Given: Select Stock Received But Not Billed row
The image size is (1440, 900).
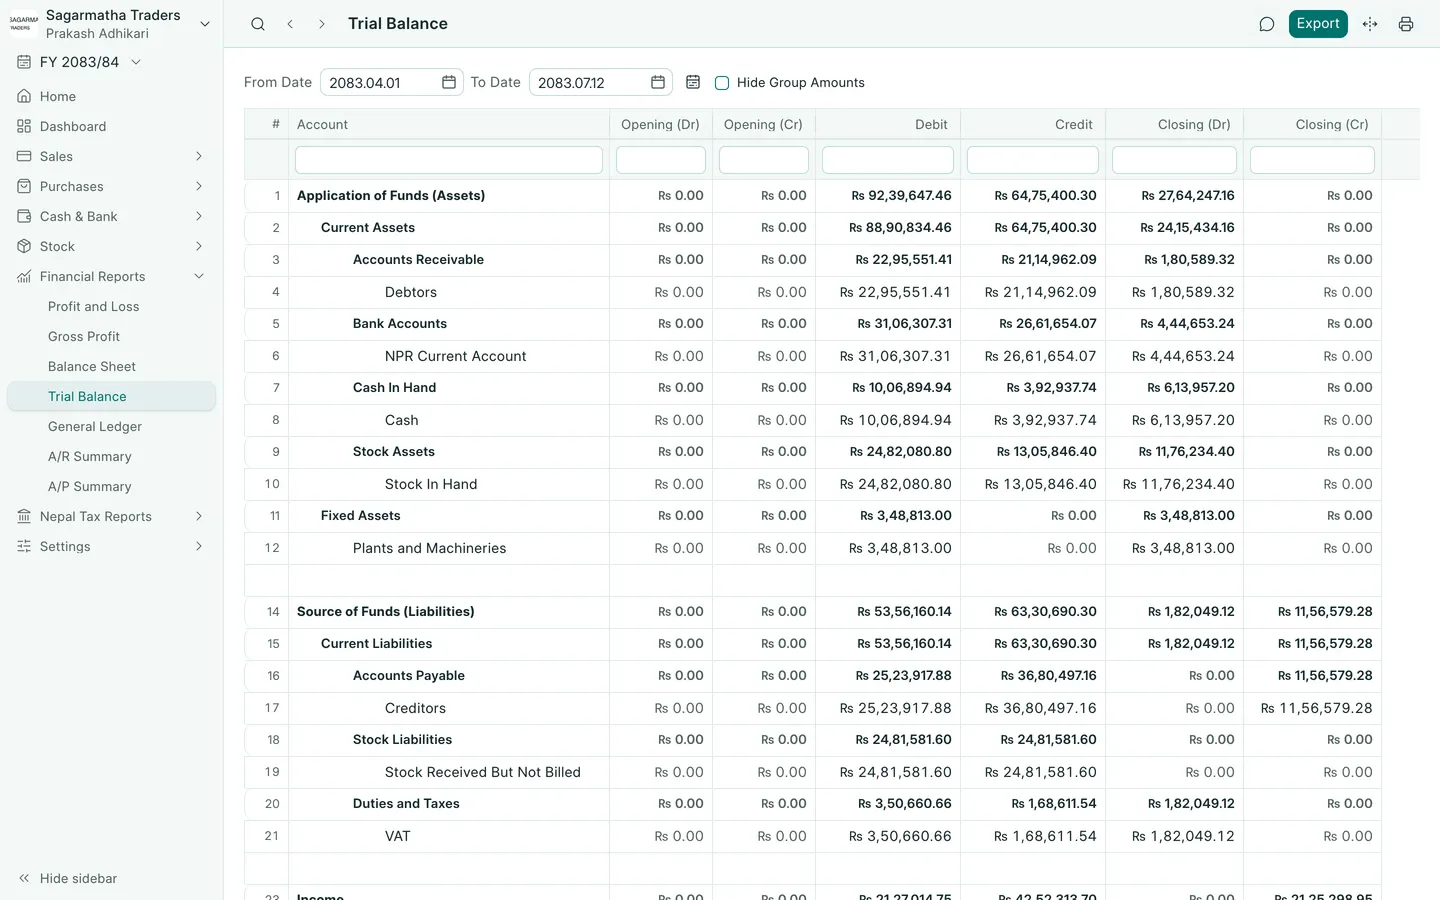Looking at the screenshot, I should click(813, 772).
